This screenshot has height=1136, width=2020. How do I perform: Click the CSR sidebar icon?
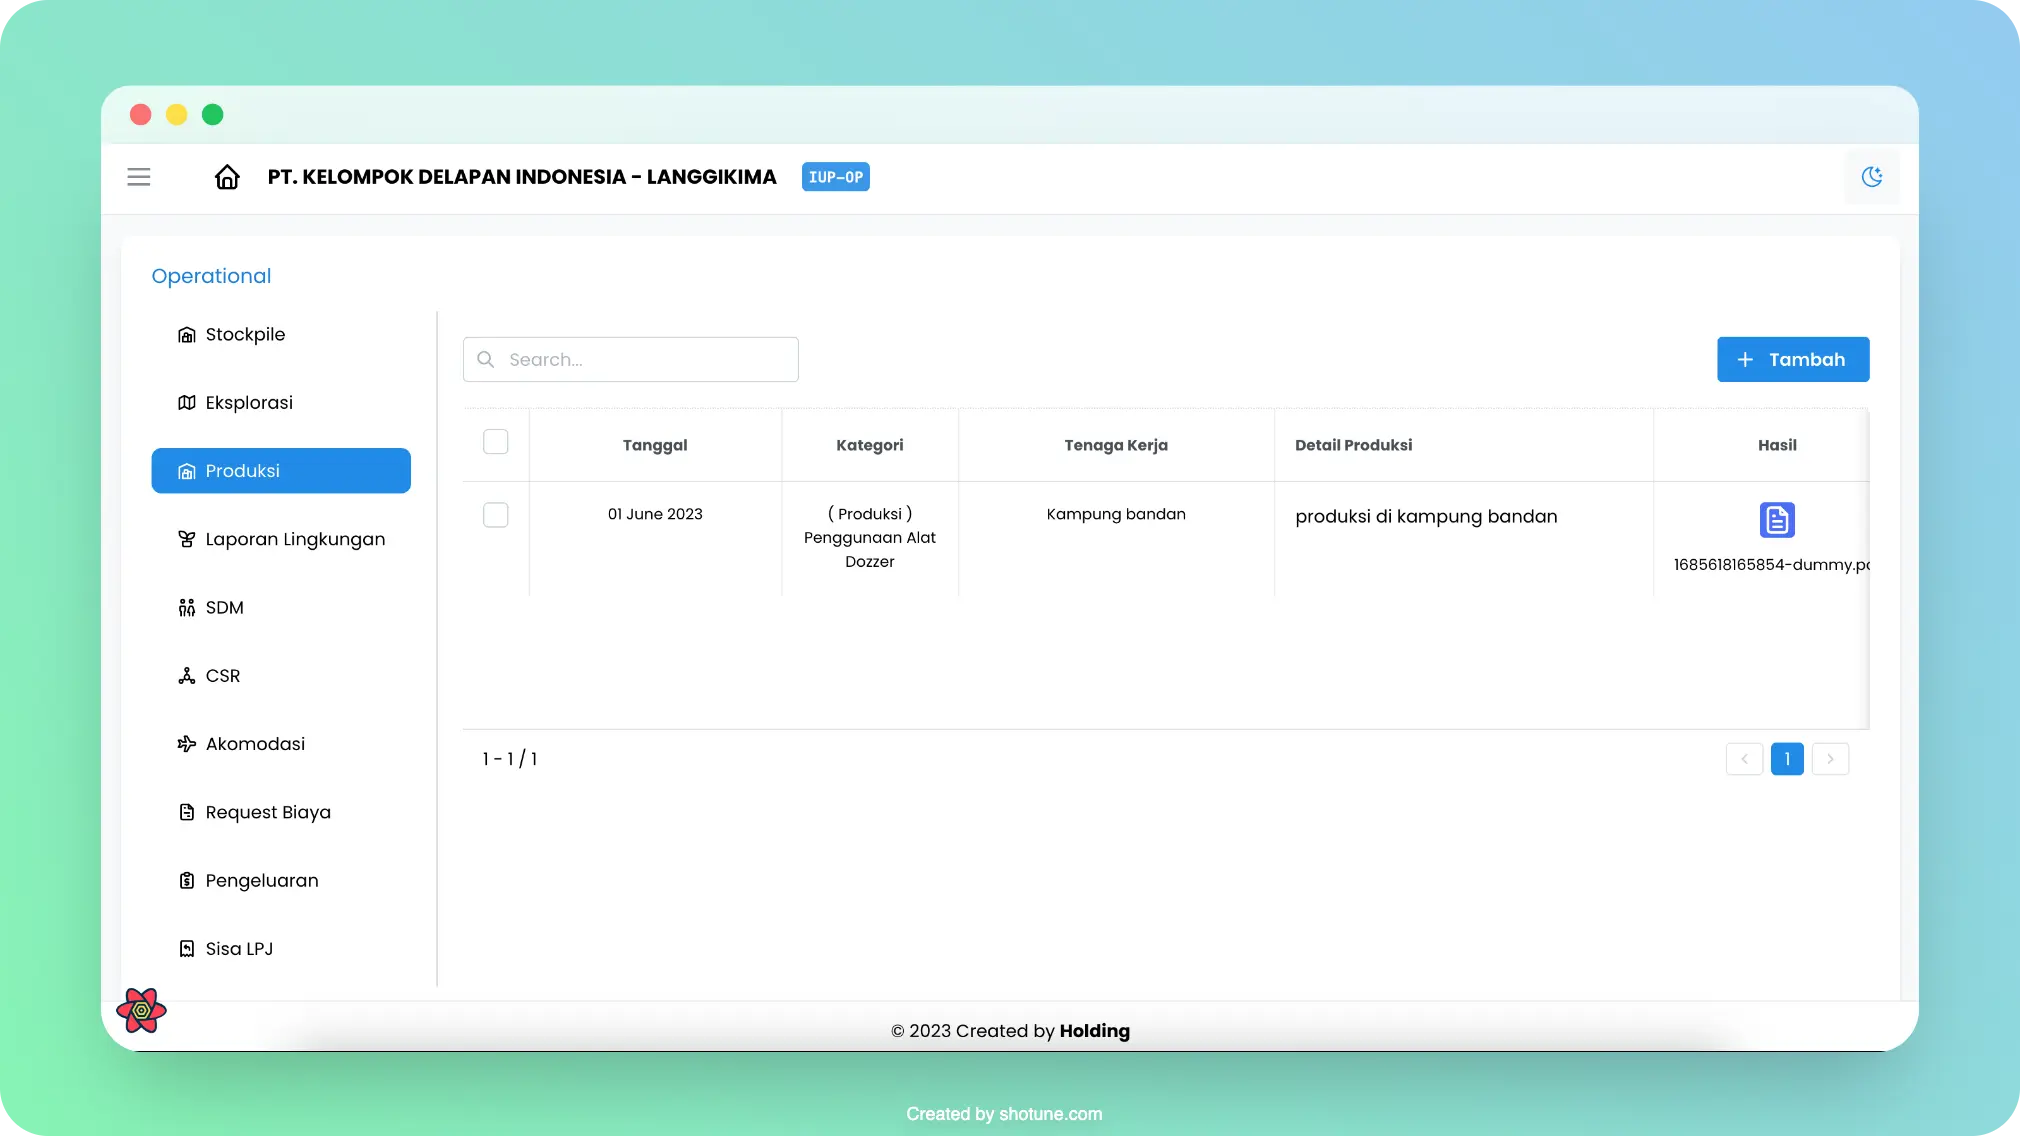pos(186,675)
